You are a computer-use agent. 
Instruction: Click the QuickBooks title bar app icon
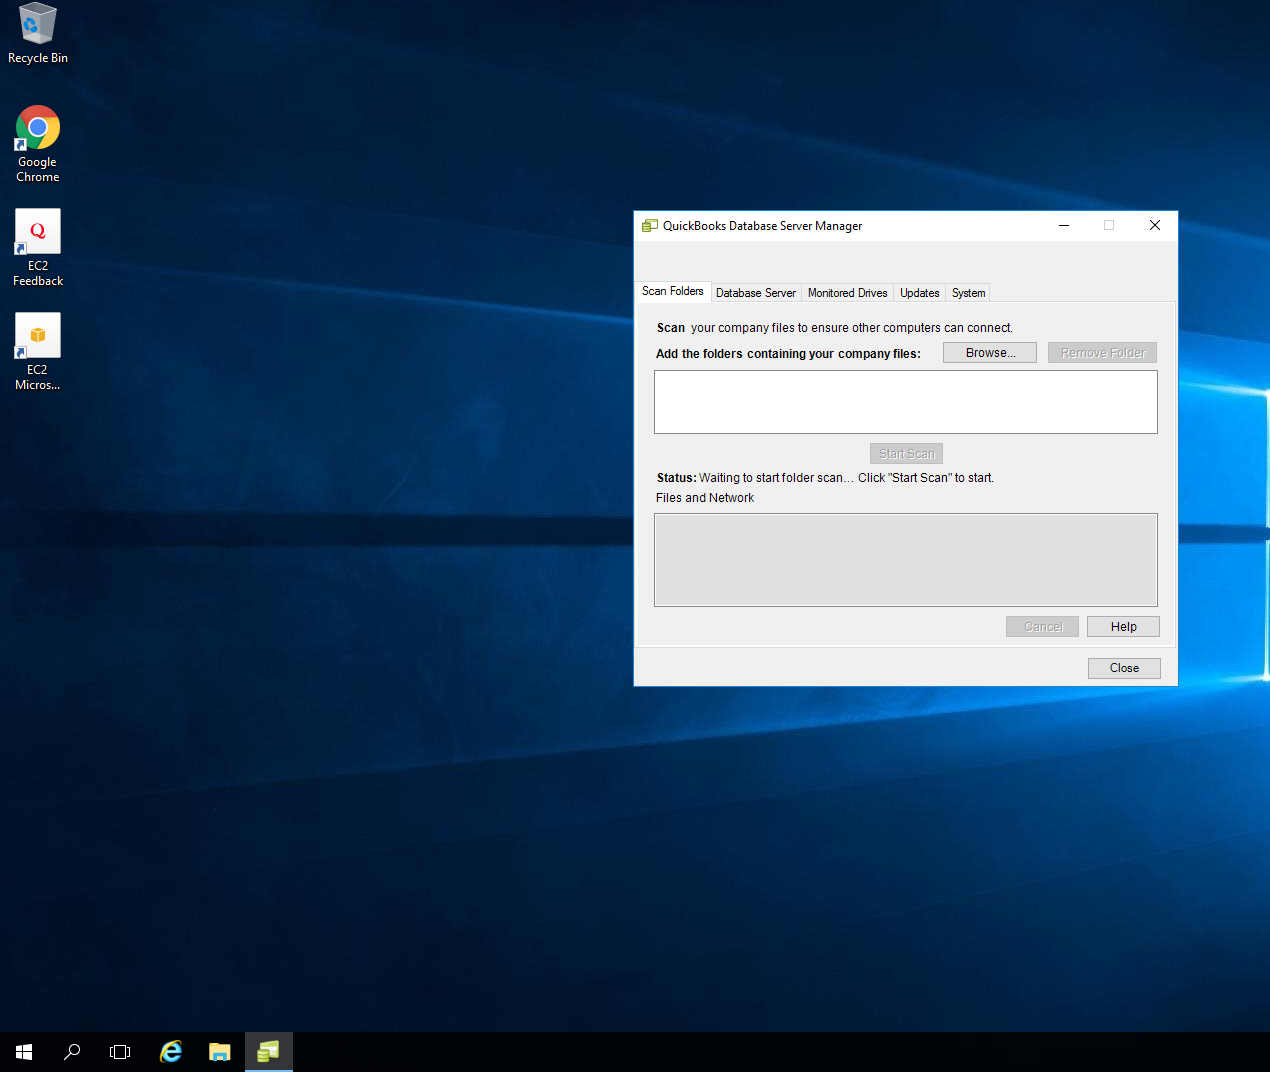tap(650, 226)
